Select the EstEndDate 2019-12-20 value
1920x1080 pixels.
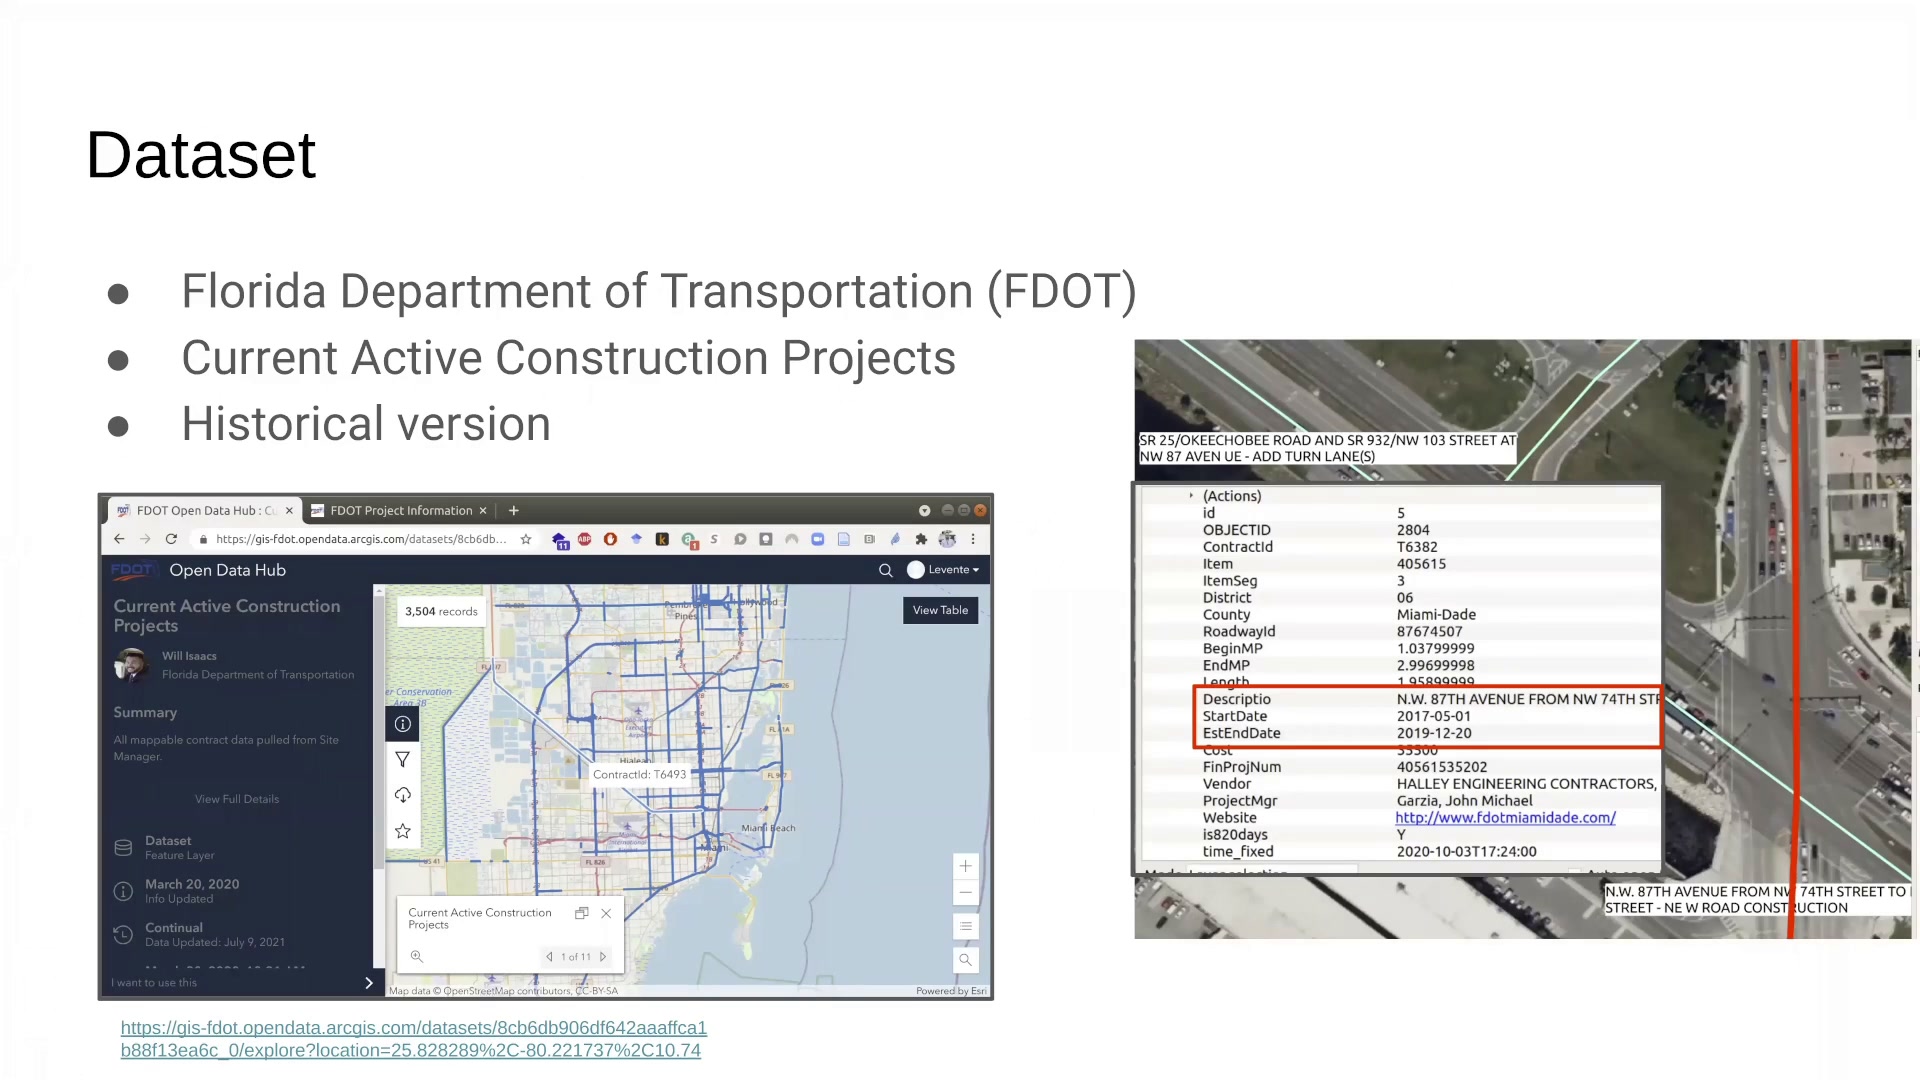click(1434, 733)
